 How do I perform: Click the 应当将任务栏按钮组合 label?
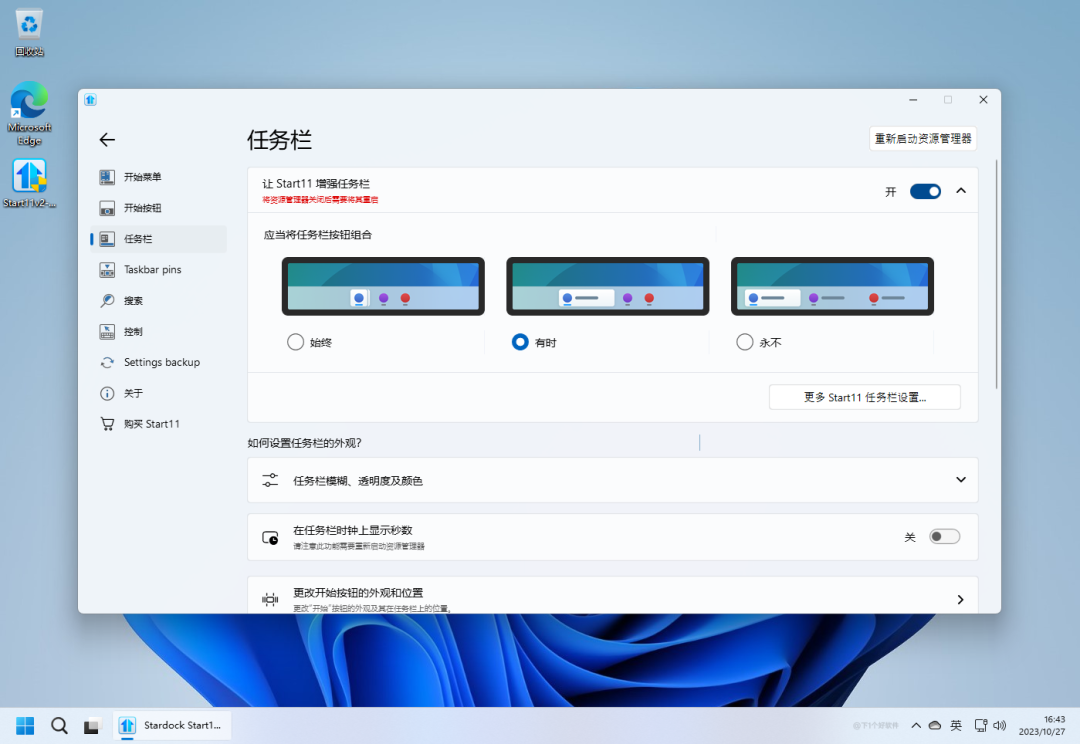pos(318,235)
